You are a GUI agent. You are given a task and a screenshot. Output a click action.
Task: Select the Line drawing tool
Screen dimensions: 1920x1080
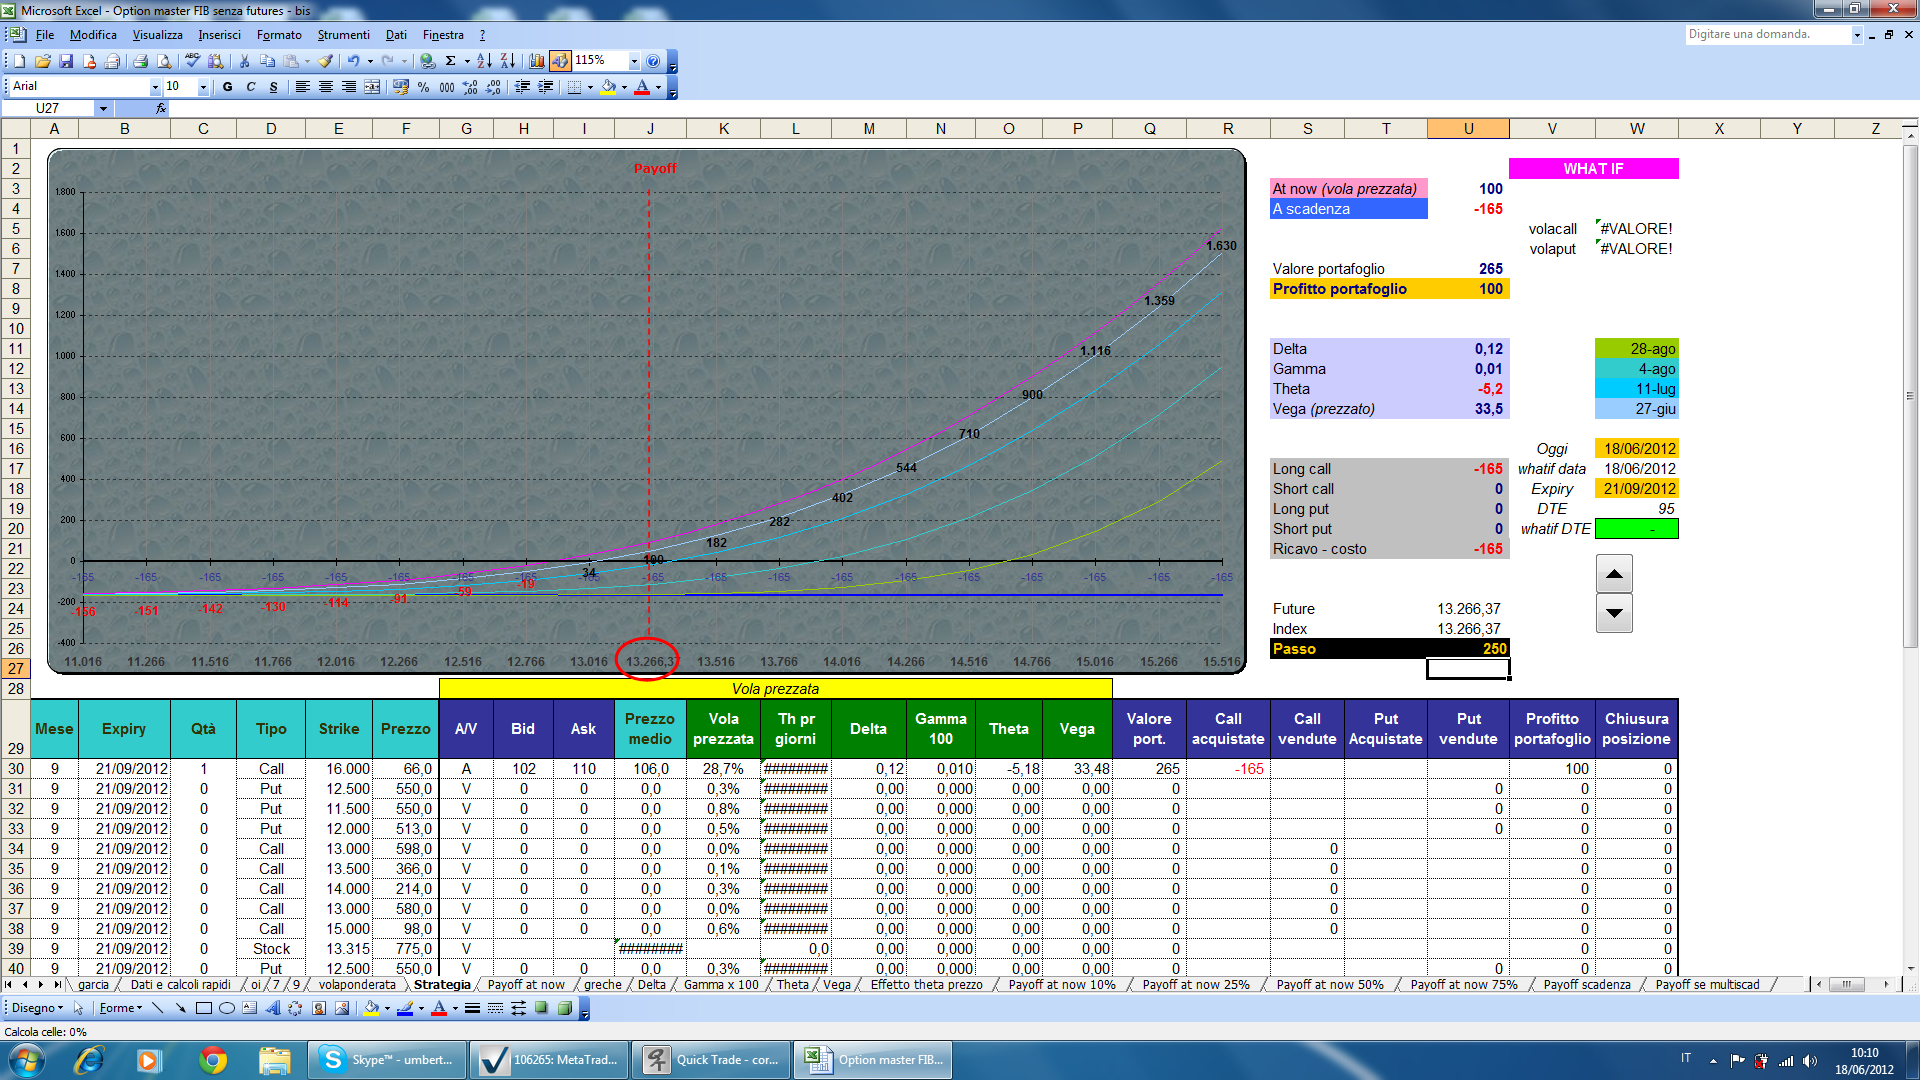click(157, 1008)
